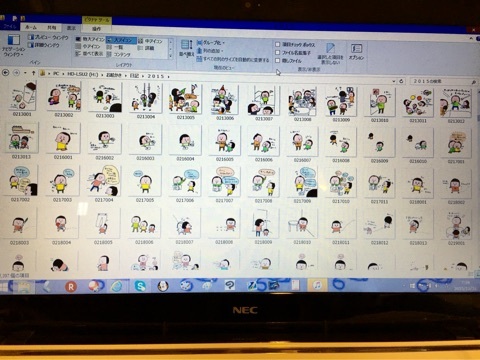480x360 pixels.
Task: Expand the chevron after 2015 in path
Action: pyautogui.click(x=169, y=77)
